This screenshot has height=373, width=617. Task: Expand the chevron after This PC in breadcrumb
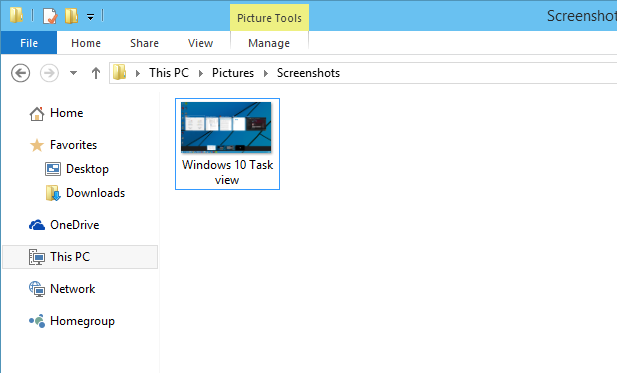(201, 74)
